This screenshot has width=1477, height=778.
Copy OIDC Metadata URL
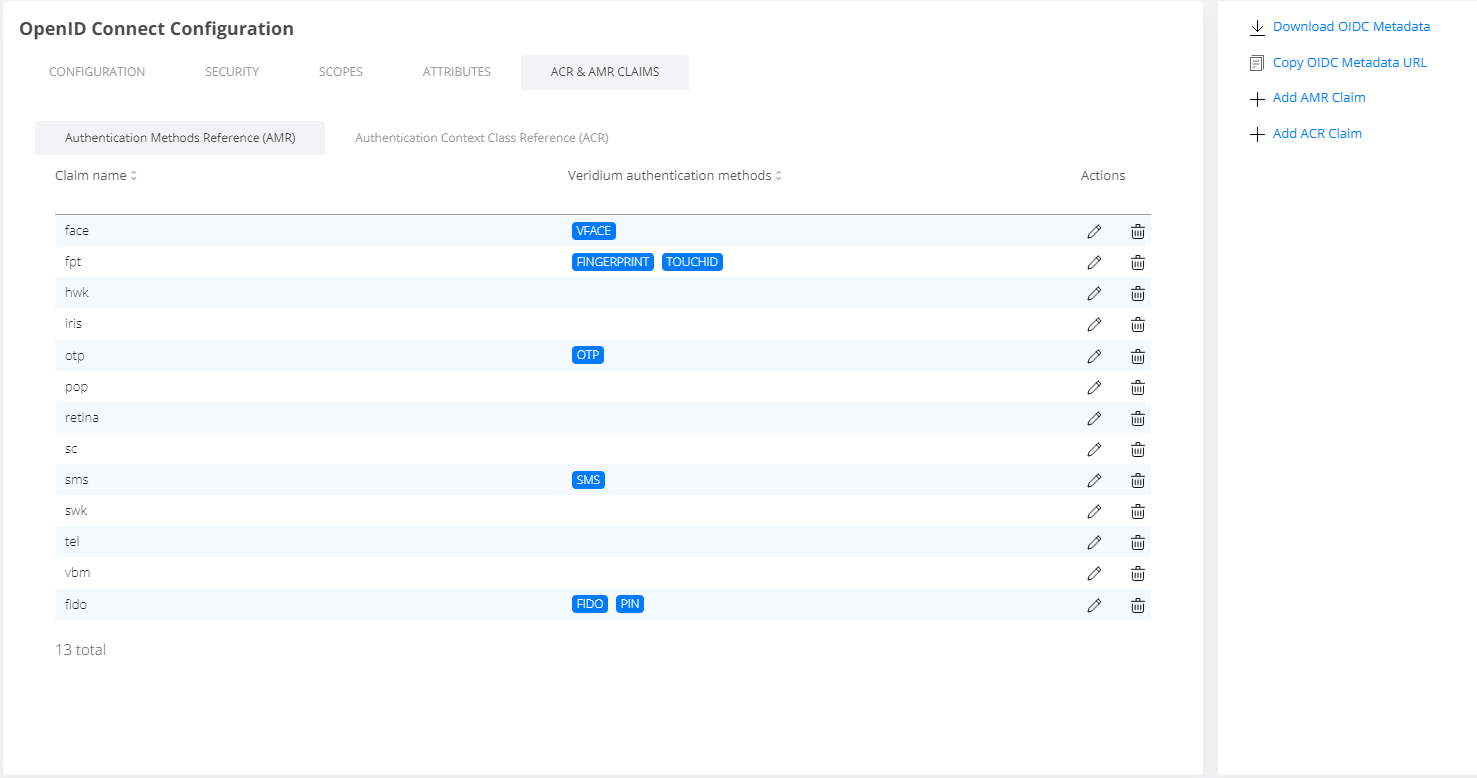[1349, 62]
